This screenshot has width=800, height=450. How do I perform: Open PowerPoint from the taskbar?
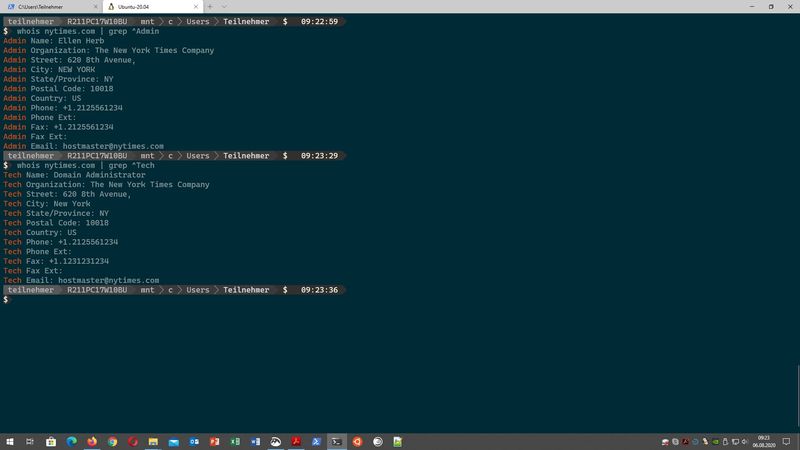214,442
